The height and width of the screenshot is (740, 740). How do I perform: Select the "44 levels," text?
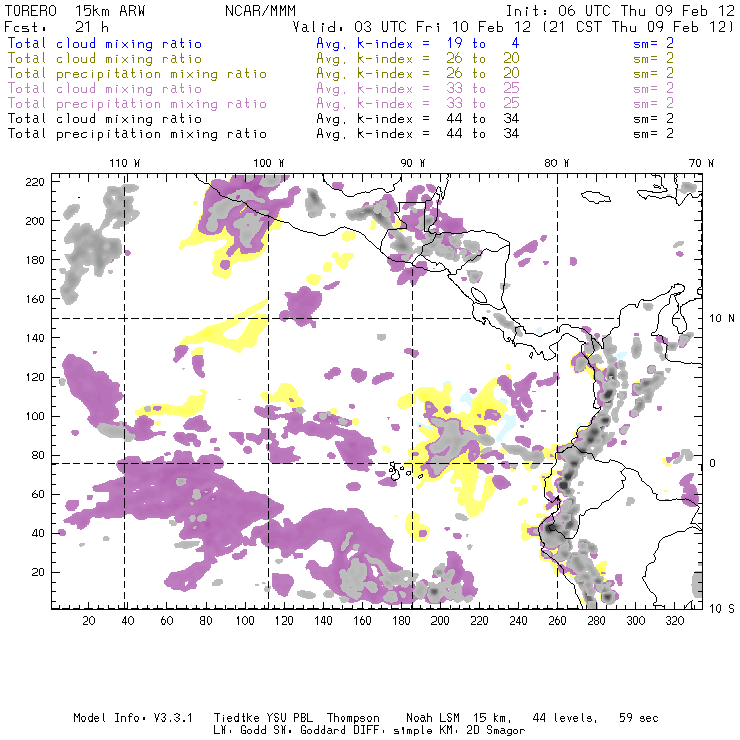coord(565,718)
